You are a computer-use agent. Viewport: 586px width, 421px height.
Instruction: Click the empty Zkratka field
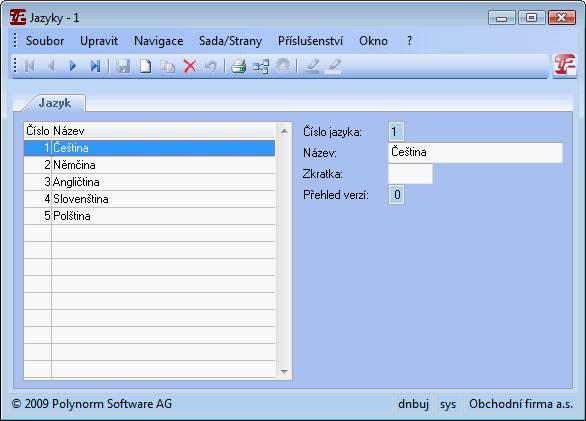pyautogui.click(x=410, y=174)
